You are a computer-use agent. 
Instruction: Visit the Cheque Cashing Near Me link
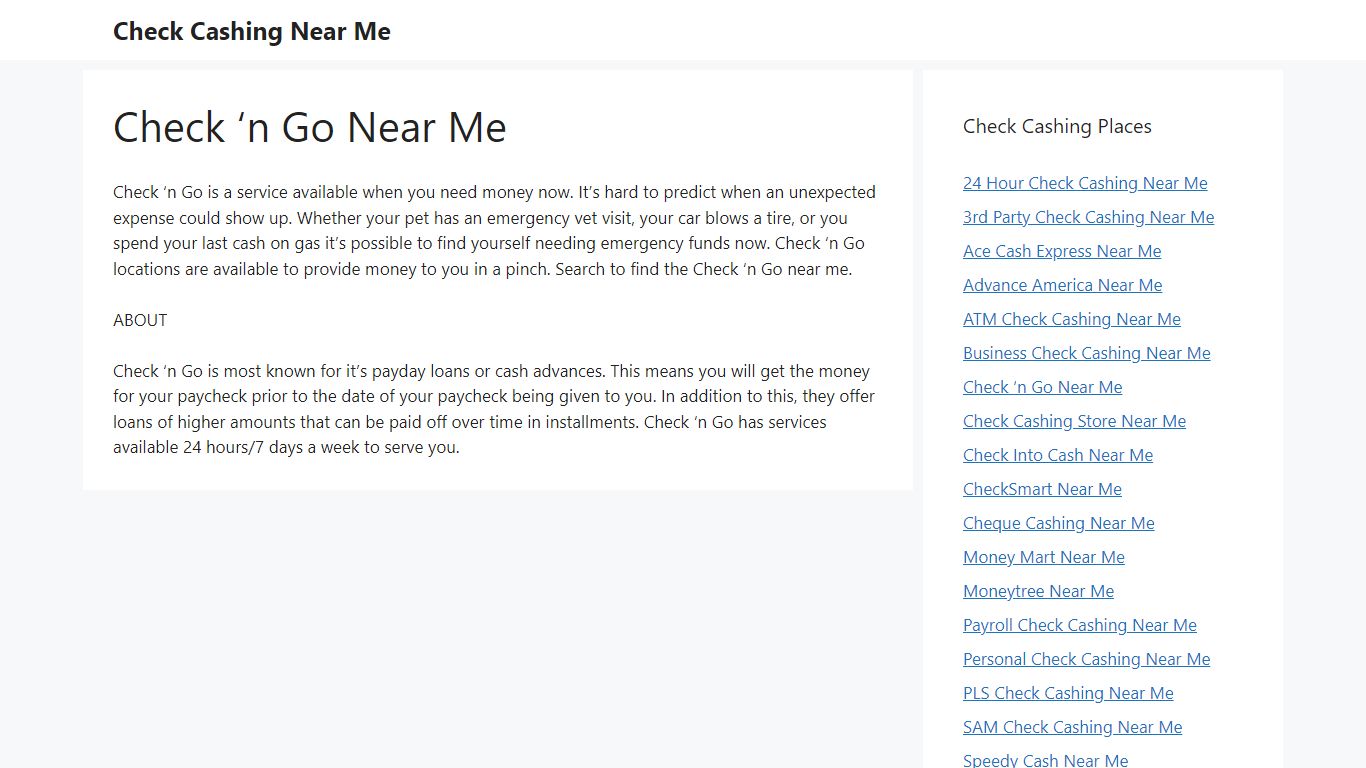pos(1059,523)
